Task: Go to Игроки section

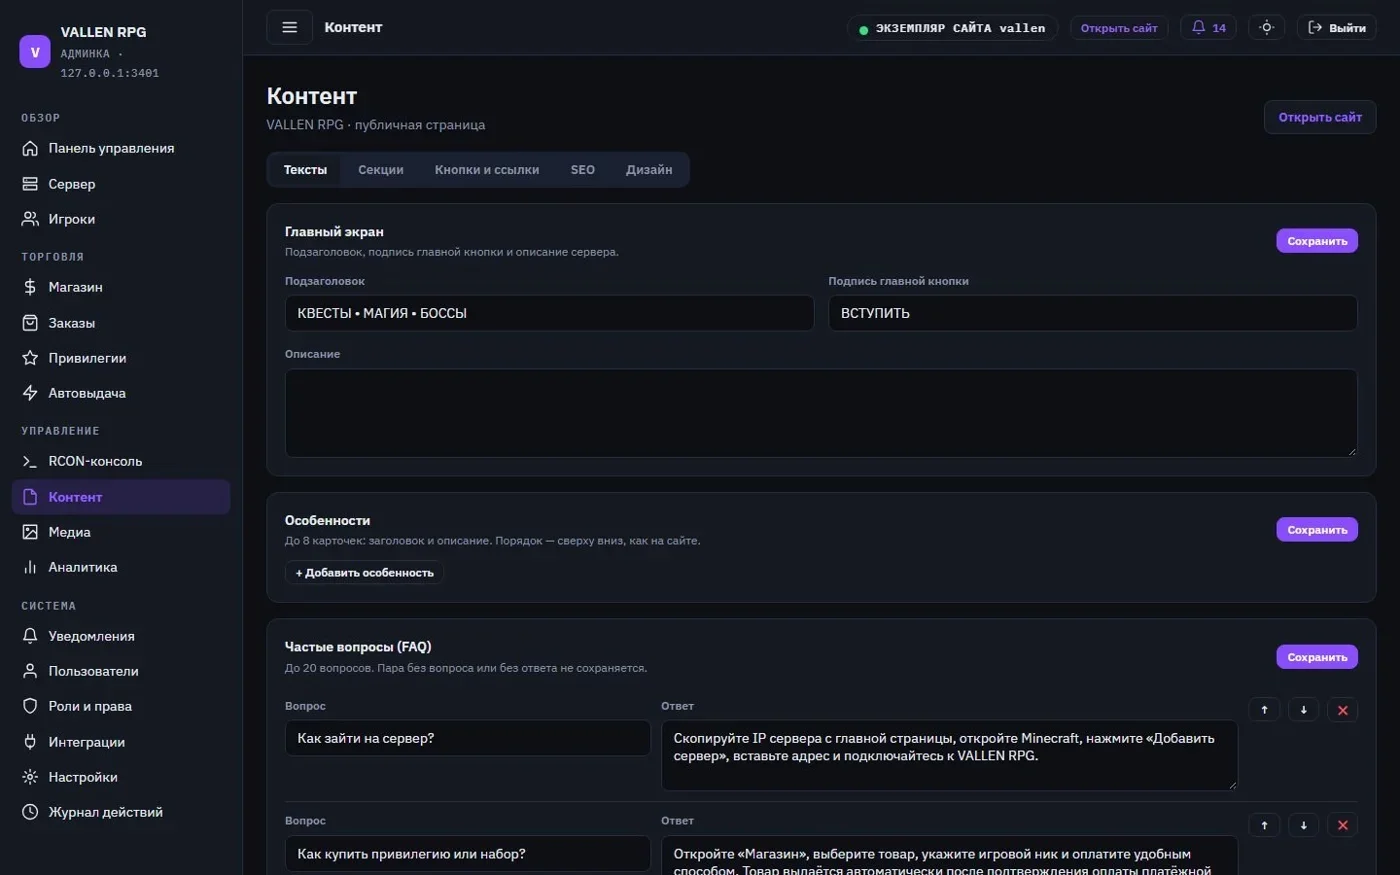Action: click(121, 219)
